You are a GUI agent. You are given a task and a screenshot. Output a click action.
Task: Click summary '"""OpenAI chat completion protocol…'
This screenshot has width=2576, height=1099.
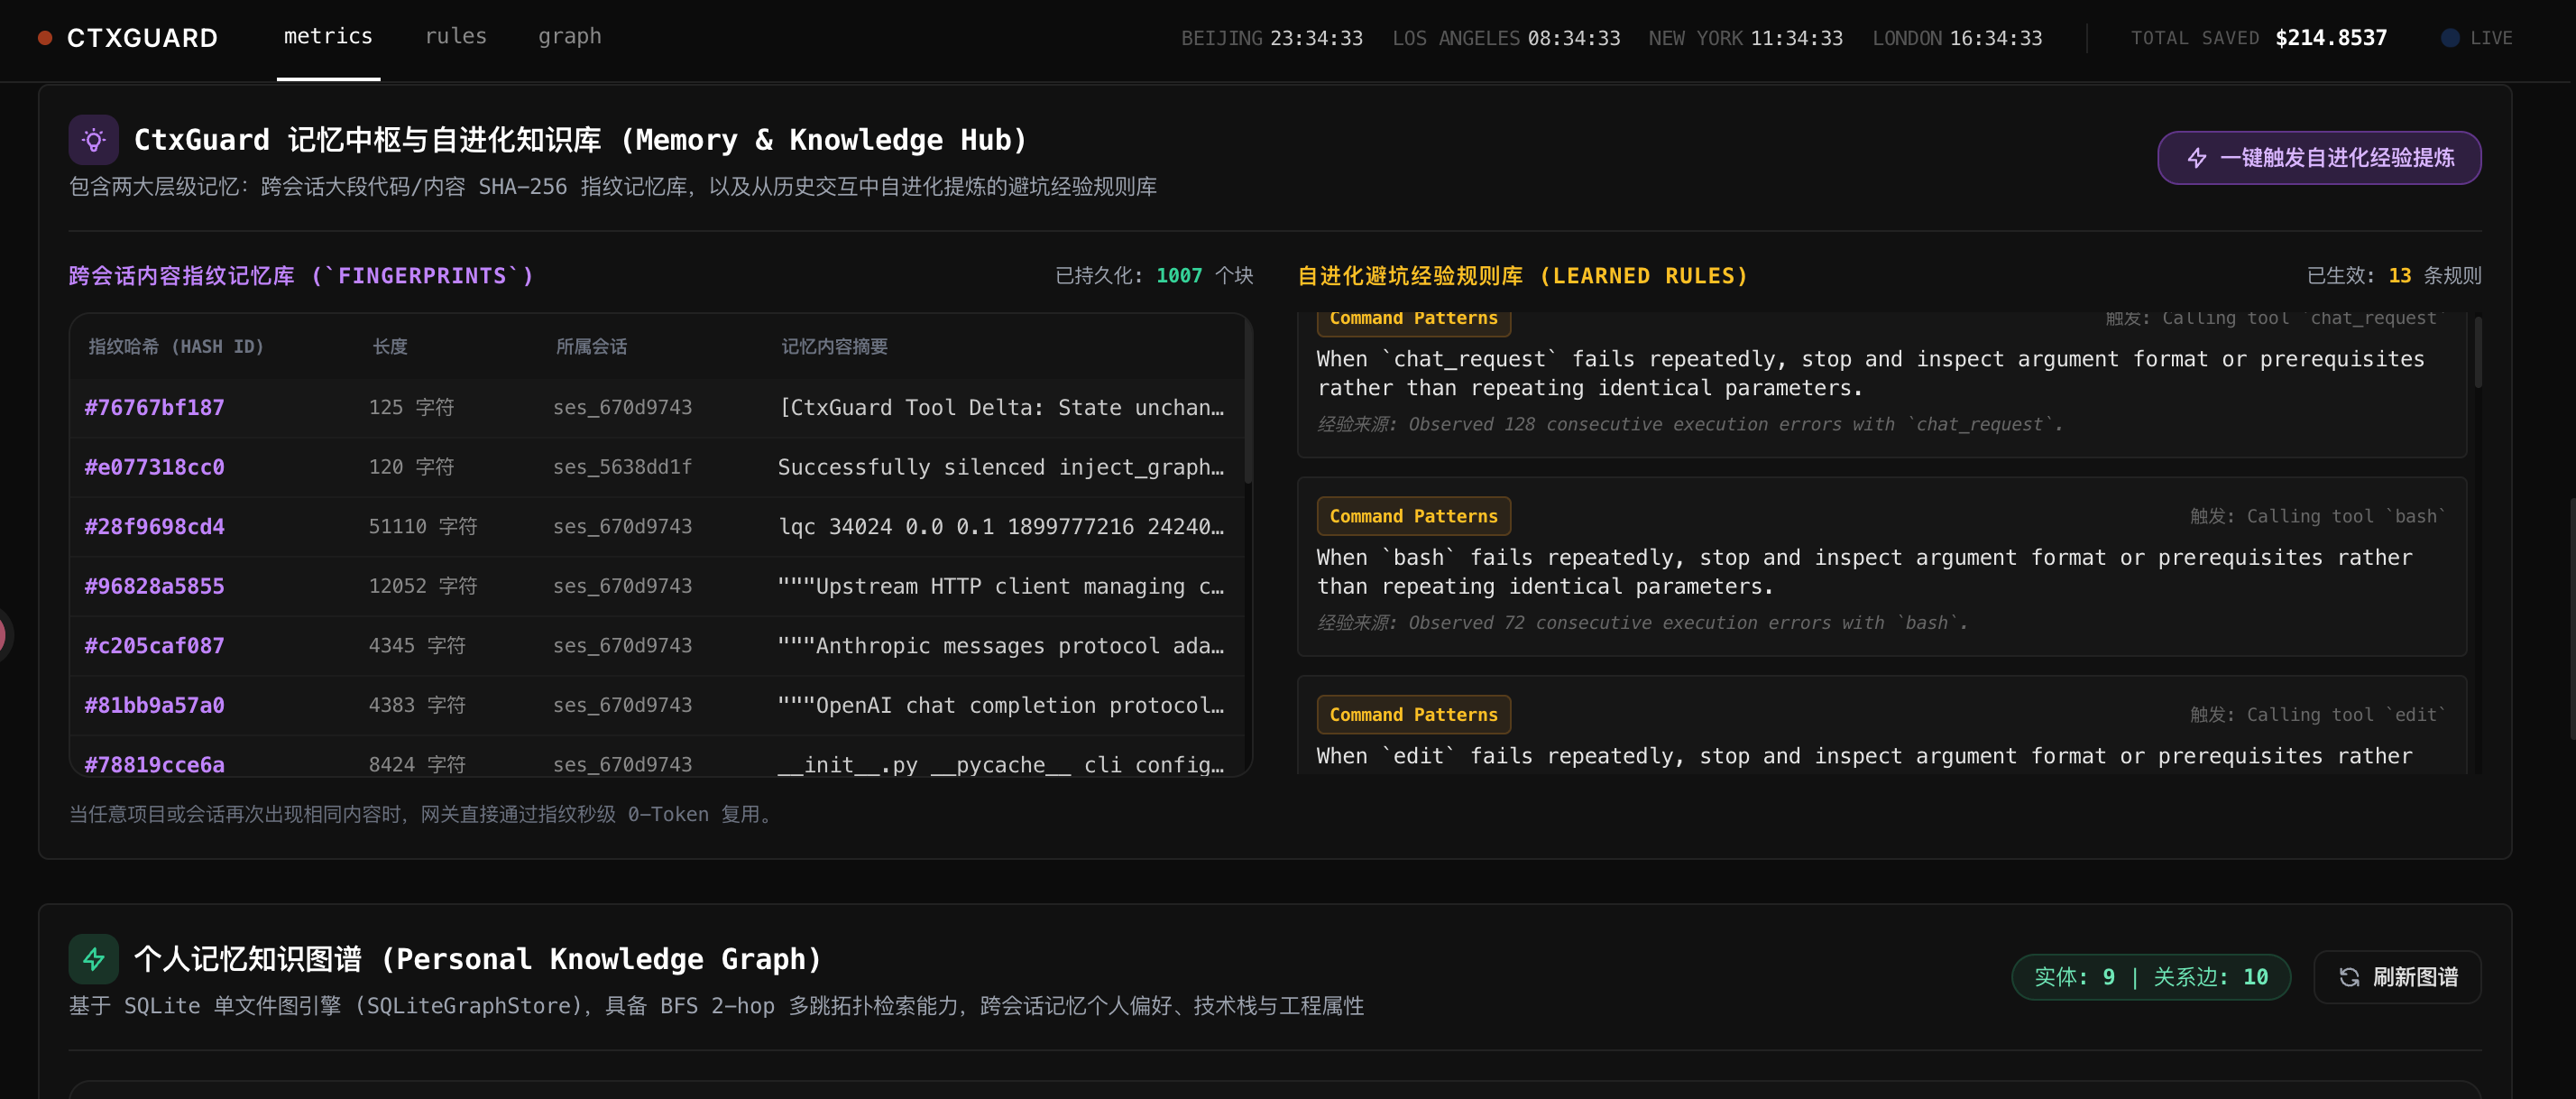tap(1001, 705)
